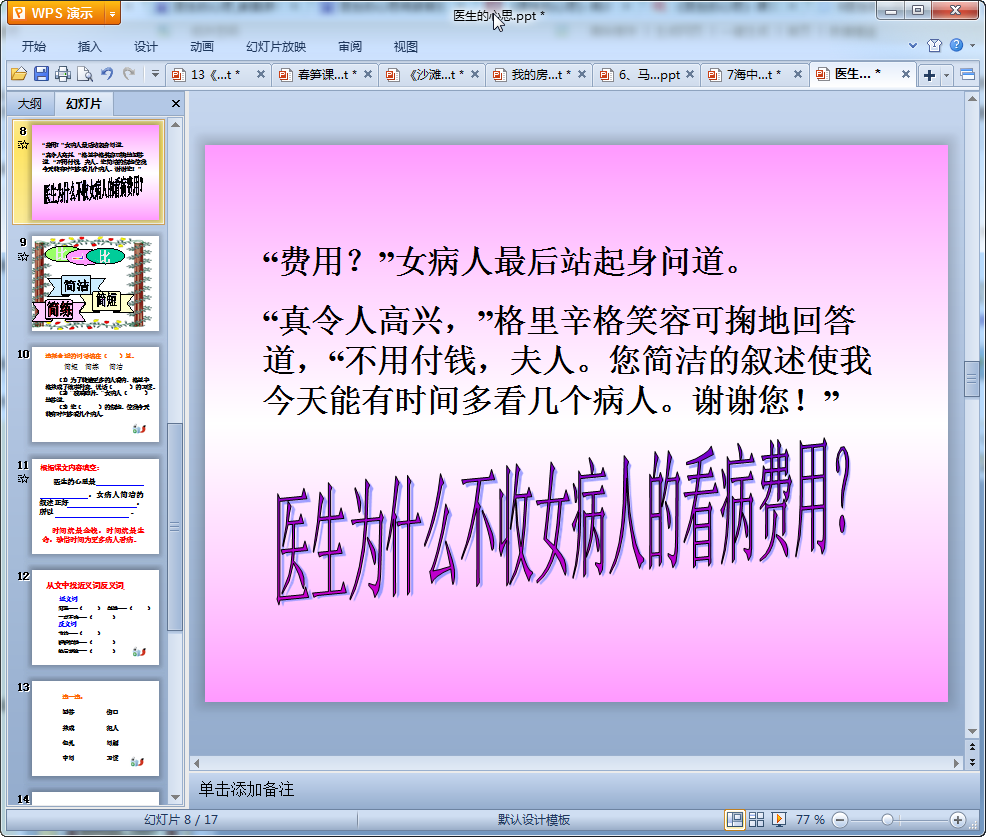Close the 13《...t document tab
986x837 pixels.
point(260,74)
